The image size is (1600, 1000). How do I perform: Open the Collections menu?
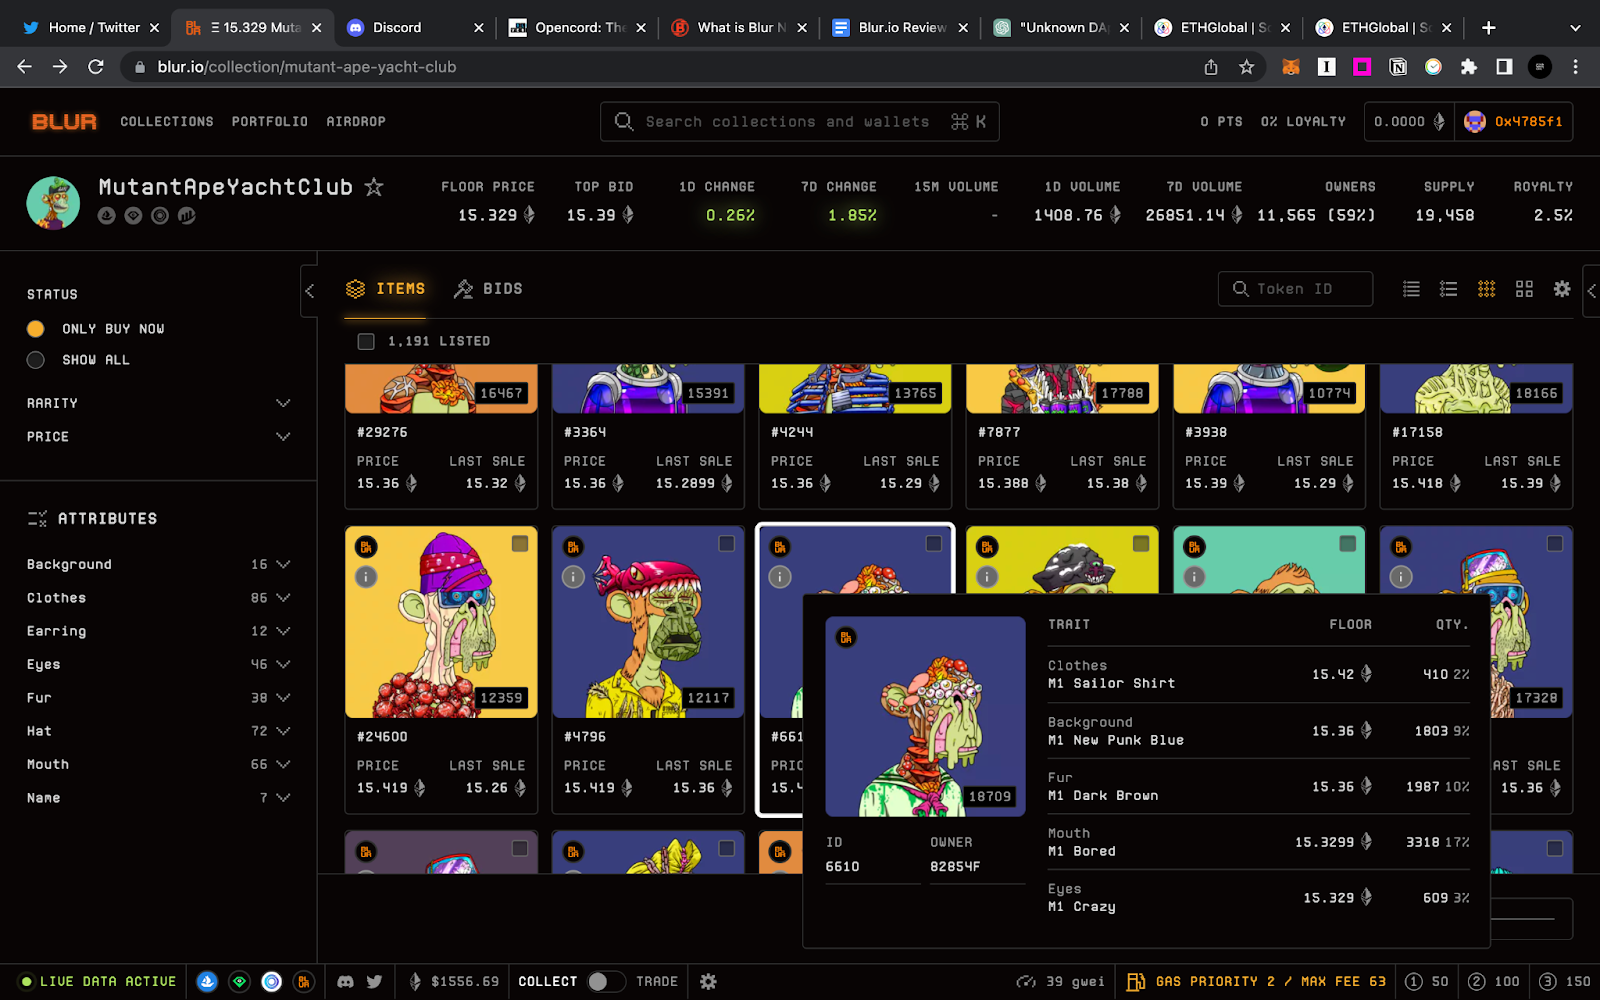coord(167,122)
